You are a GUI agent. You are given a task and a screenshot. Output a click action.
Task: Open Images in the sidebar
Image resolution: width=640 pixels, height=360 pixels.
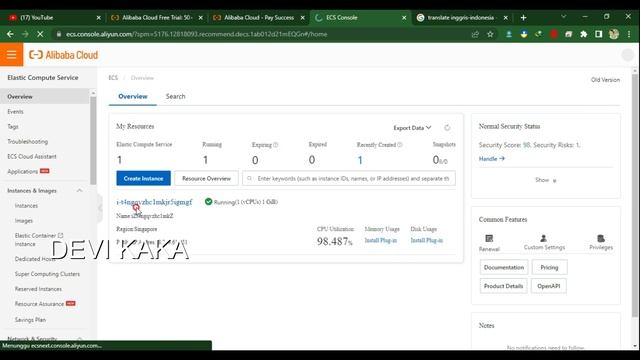tap(24, 221)
